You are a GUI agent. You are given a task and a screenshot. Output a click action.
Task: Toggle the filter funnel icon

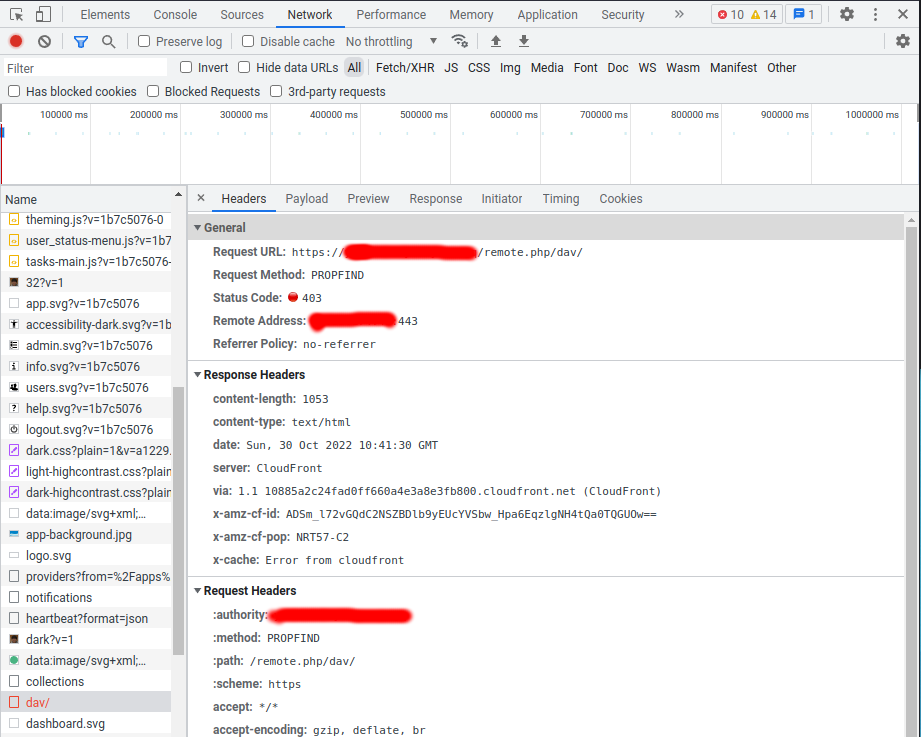(80, 41)
